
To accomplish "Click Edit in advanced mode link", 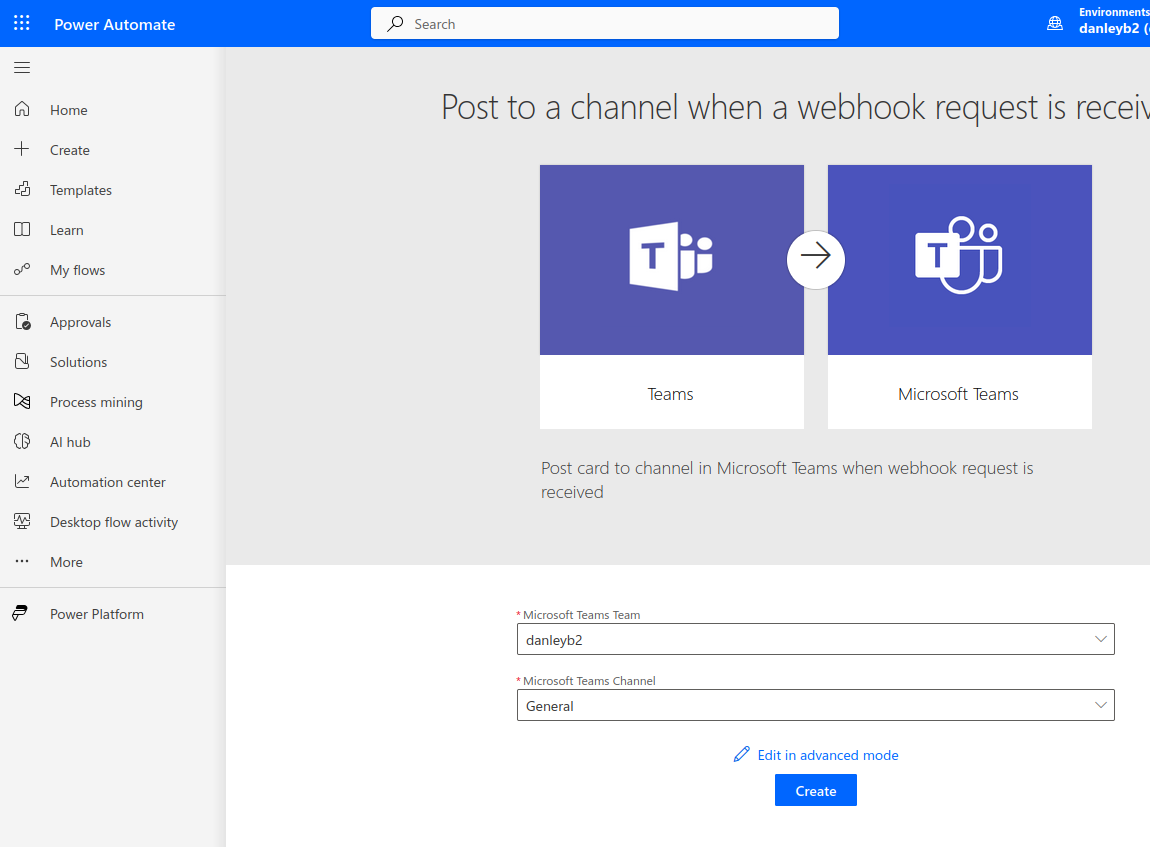I will pyautogui.click(x=827, y=755).
